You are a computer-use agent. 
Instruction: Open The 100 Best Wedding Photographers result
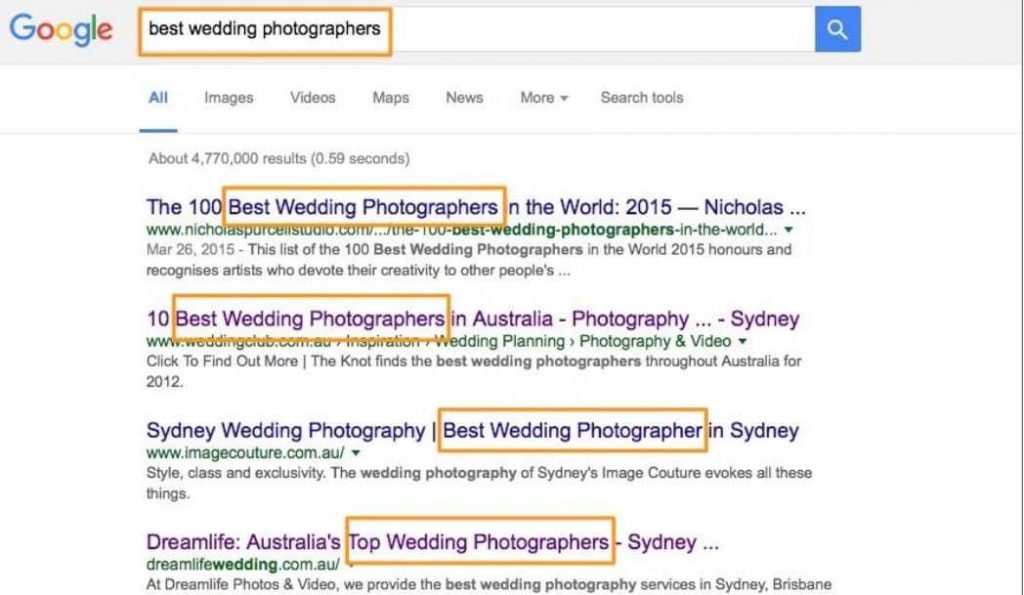476,207
